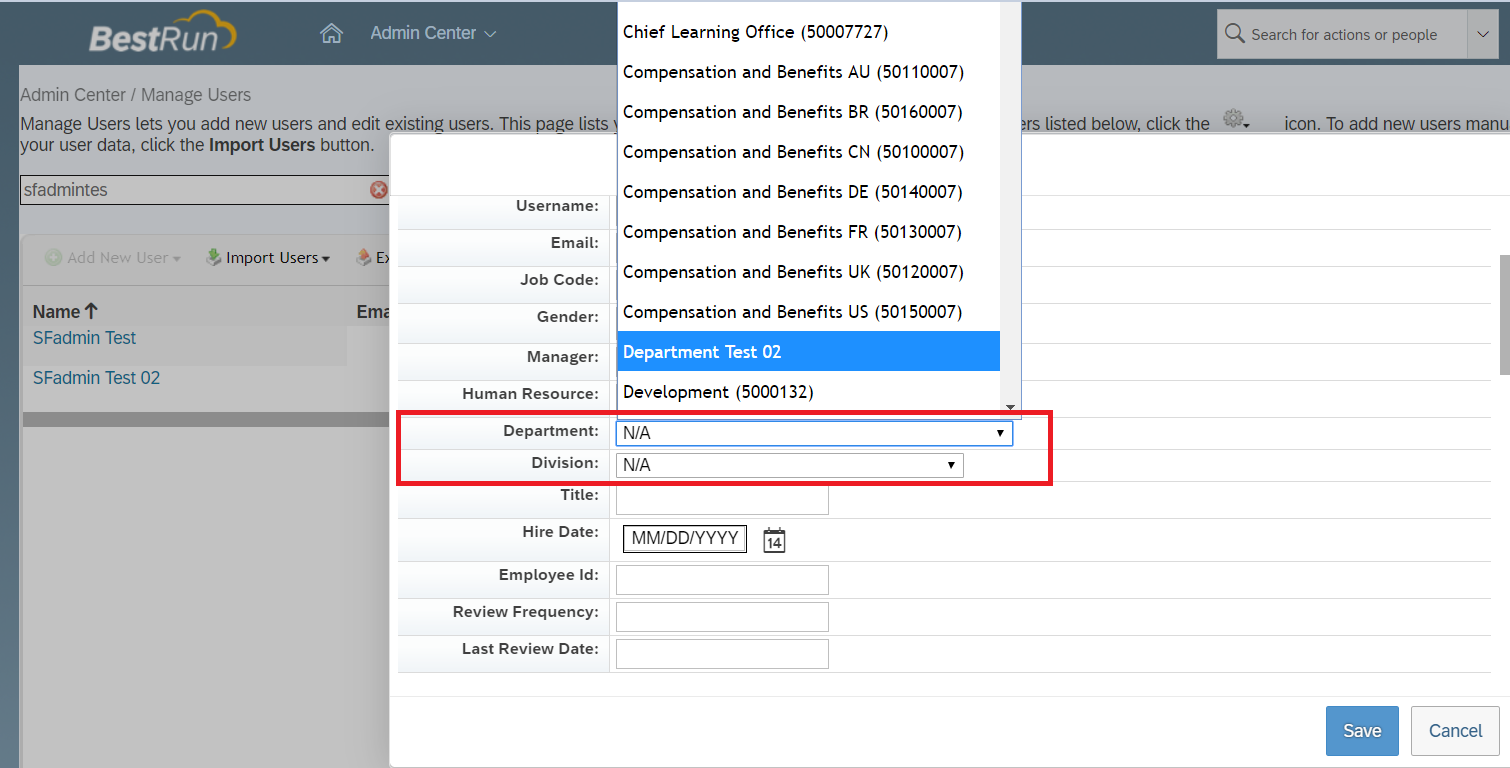Open the calendar picker for Hire Date
This screenshot has height=768, width=1510.
click(774, 540)
